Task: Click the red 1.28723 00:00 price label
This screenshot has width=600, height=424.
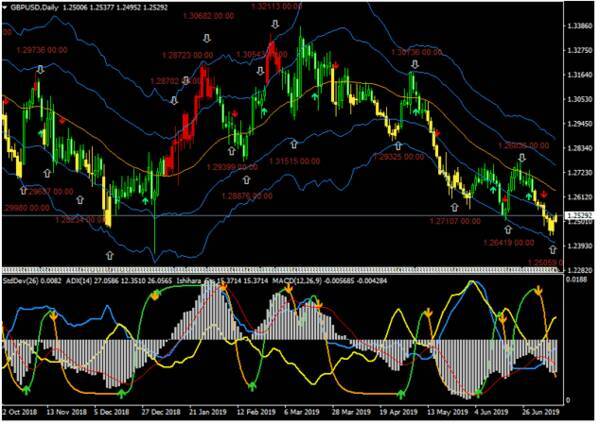Action: (188, 55)
